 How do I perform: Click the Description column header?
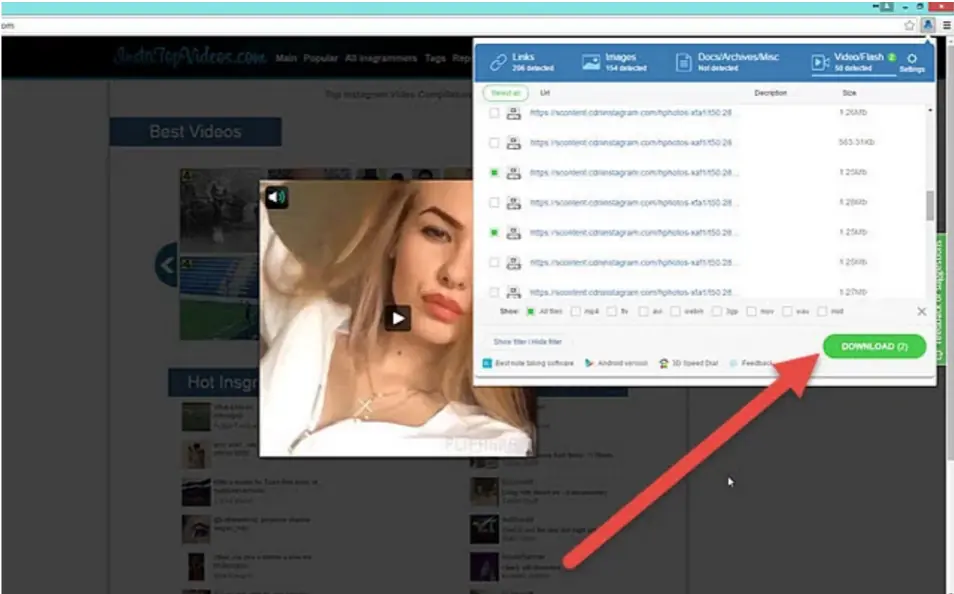tap(770, 93)
